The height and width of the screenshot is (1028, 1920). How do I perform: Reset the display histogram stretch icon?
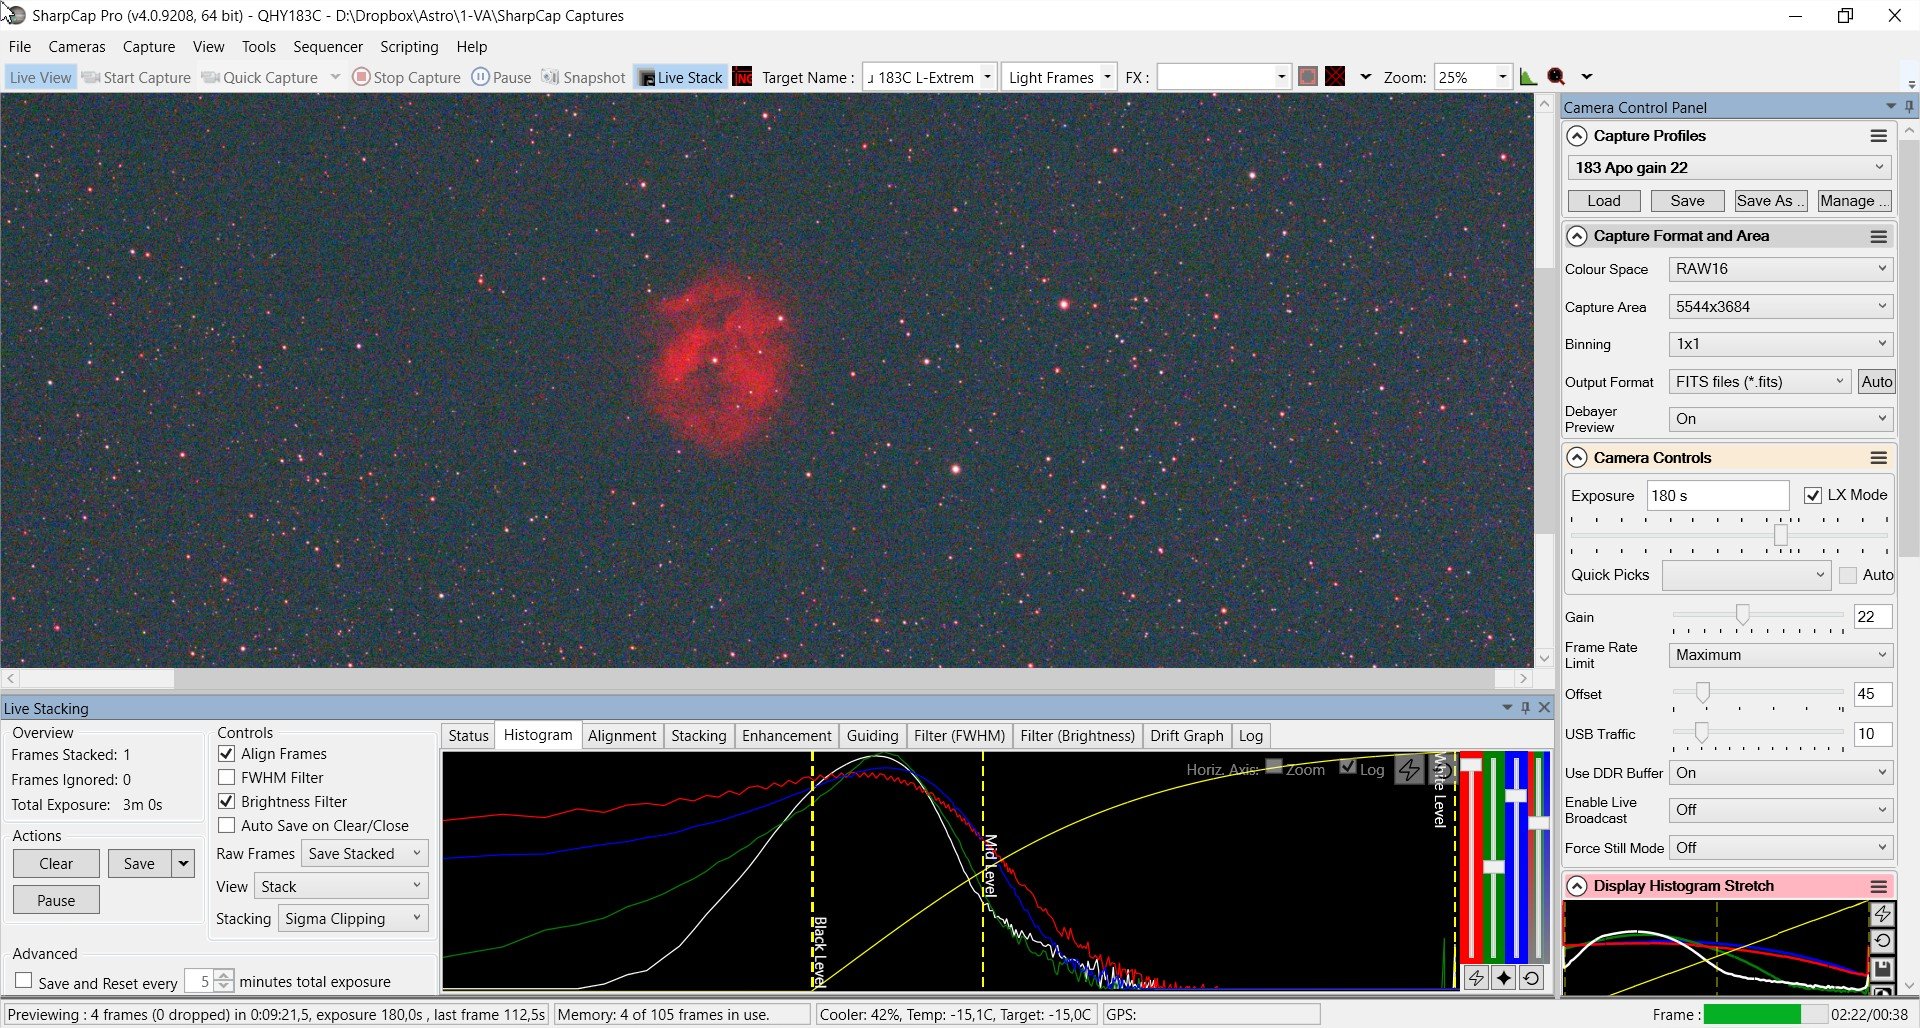pyautogui.click(x=1882, y=941)
